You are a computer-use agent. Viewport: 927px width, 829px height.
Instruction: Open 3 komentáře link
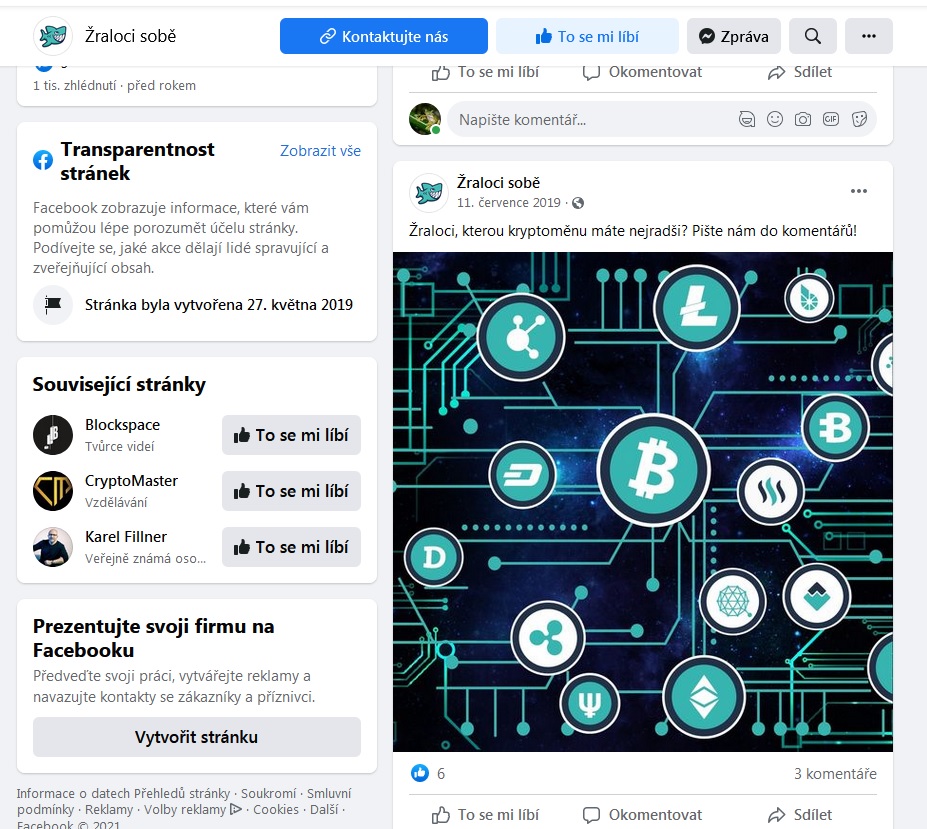(835, 773)
